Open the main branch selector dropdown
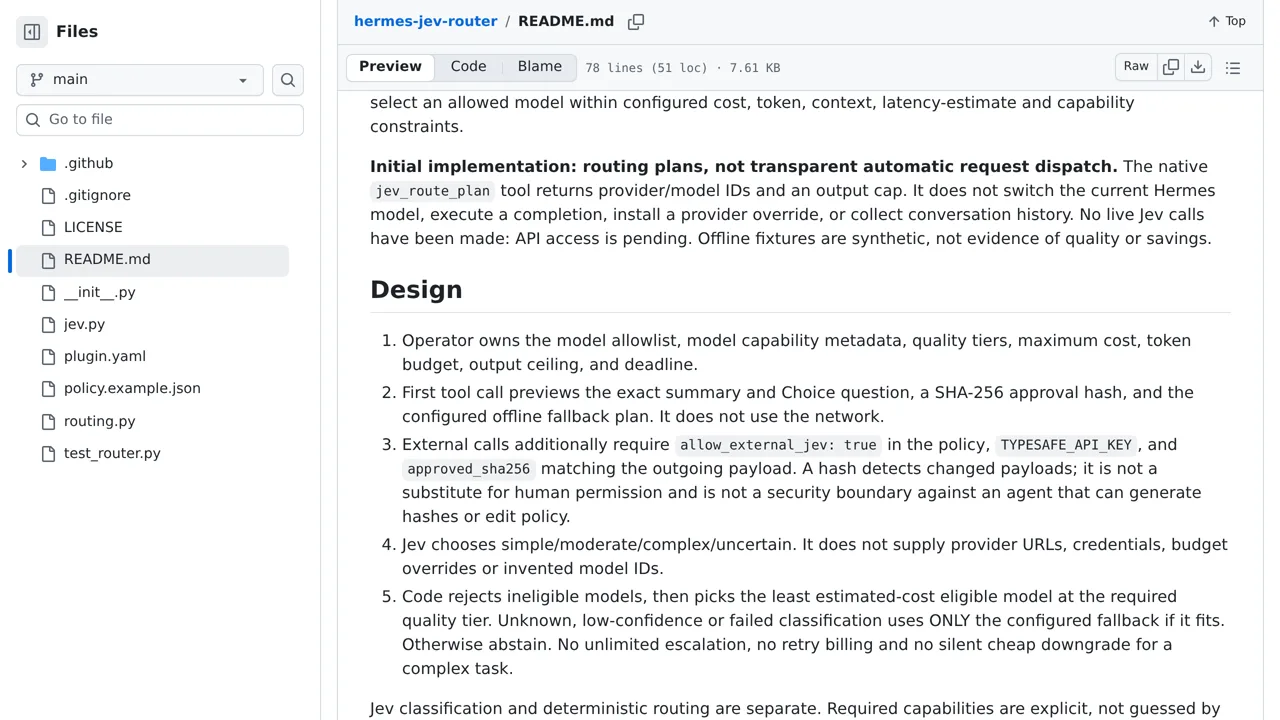 (x=140, y=80)
